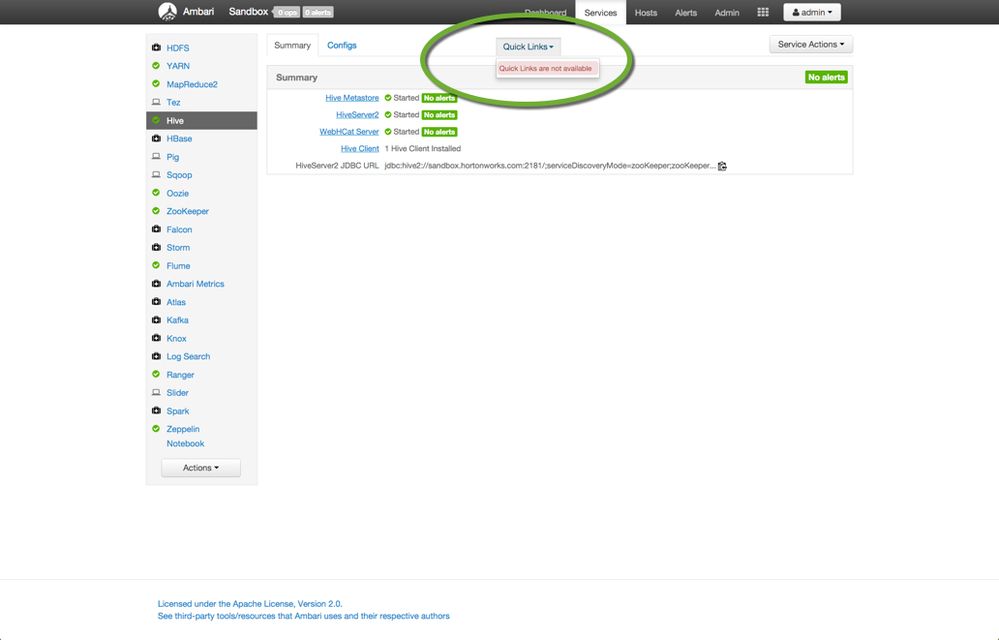This screenshot has height=640, width=999.
Task: Go to the Dashboard menu
Action: coord(545,12)
